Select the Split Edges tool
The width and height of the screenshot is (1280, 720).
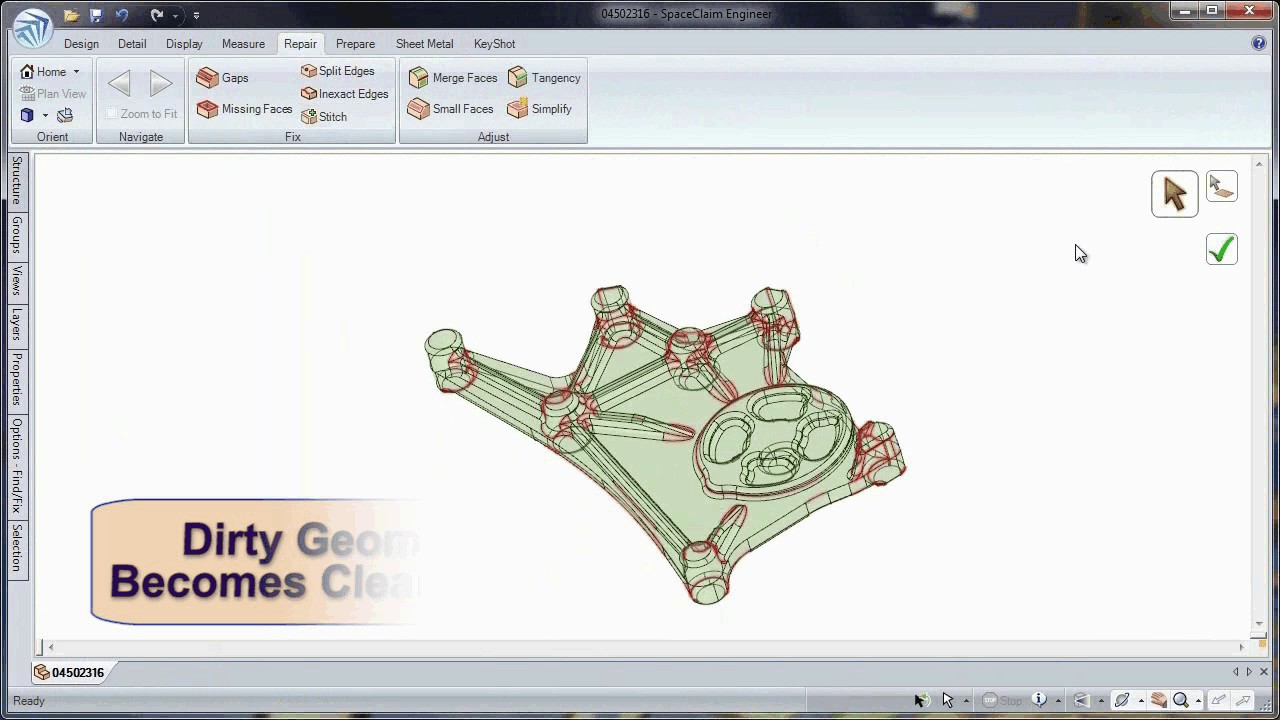[x=337, y=71]
